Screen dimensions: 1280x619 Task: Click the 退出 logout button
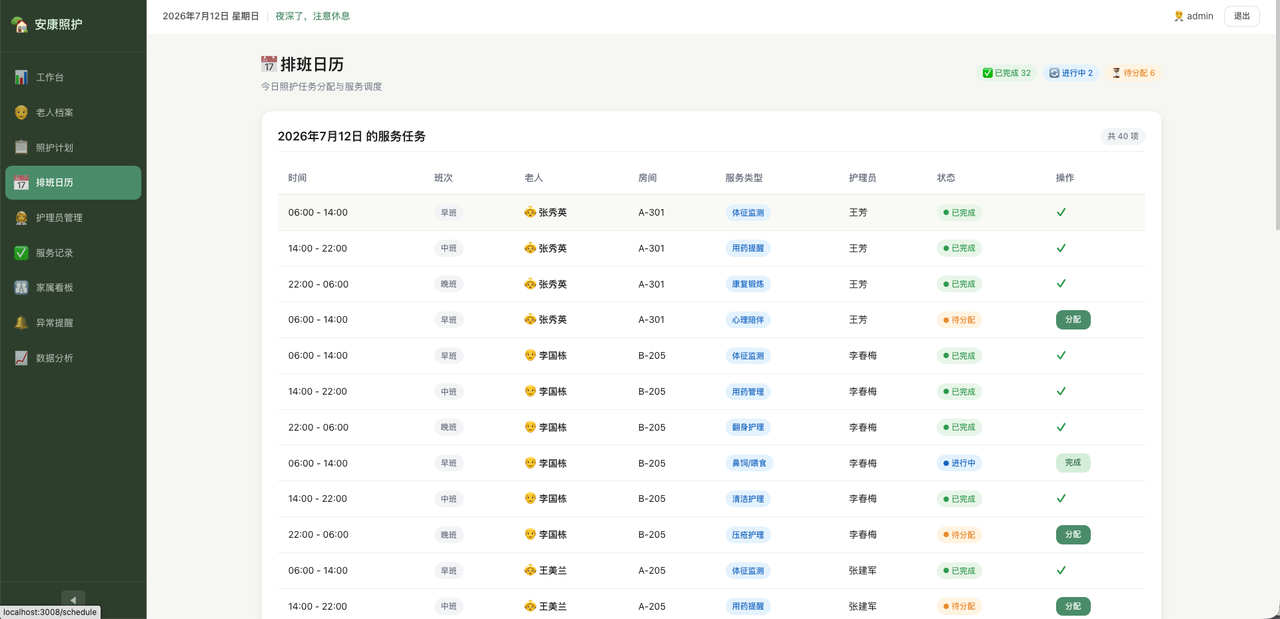click(x=1241, y=16)
